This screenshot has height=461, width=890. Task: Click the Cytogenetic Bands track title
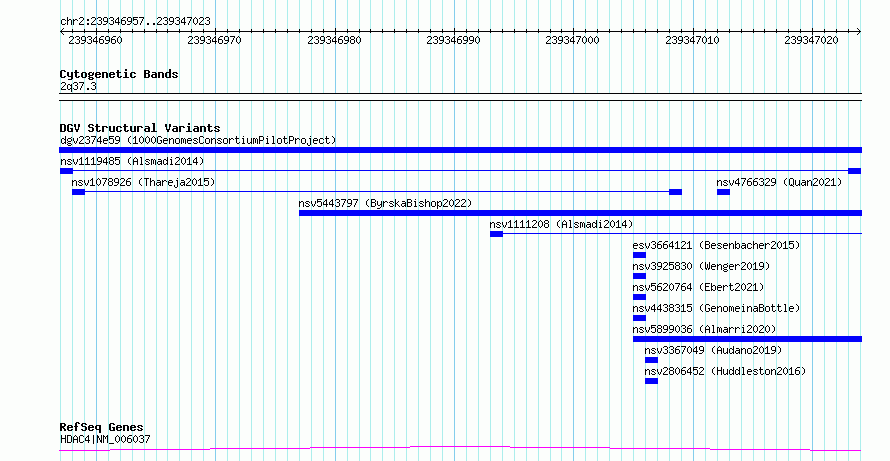[119, 74]
